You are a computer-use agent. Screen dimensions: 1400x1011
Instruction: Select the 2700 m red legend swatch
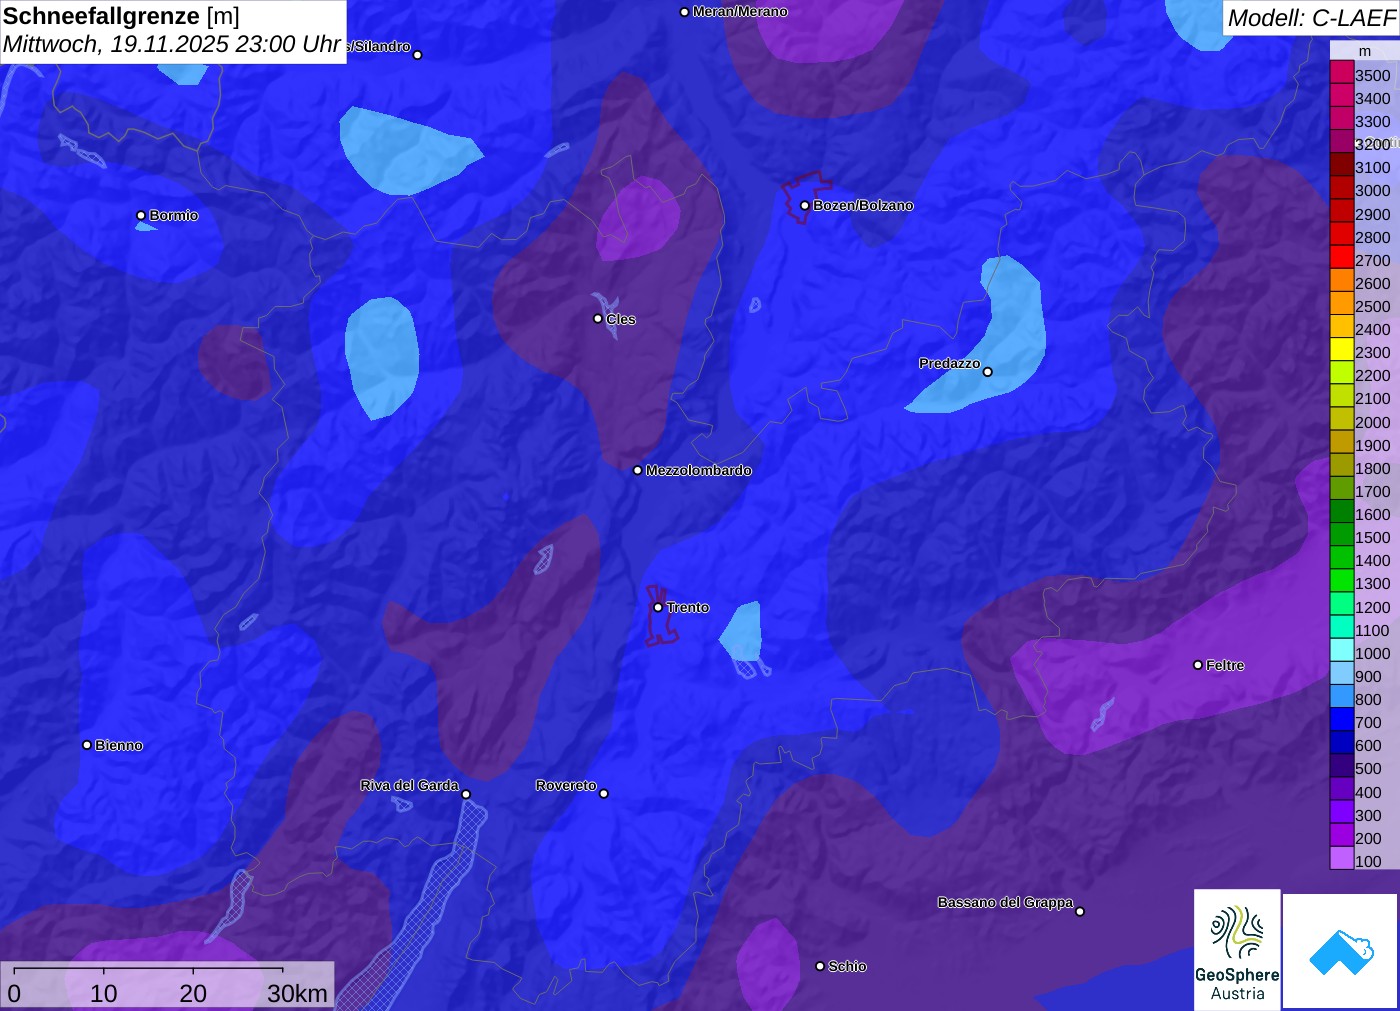[x=1342, y=257]
